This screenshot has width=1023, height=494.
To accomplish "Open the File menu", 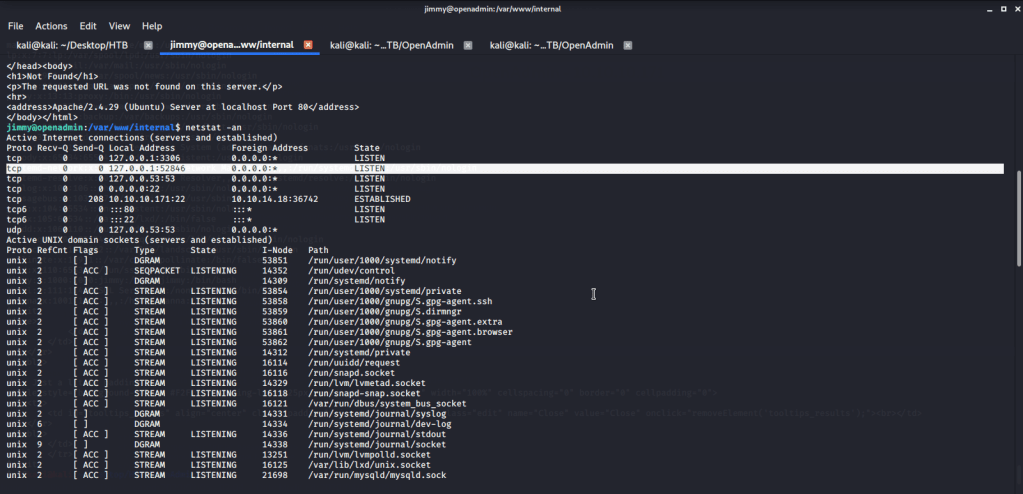I will click(x=15, y=25).
